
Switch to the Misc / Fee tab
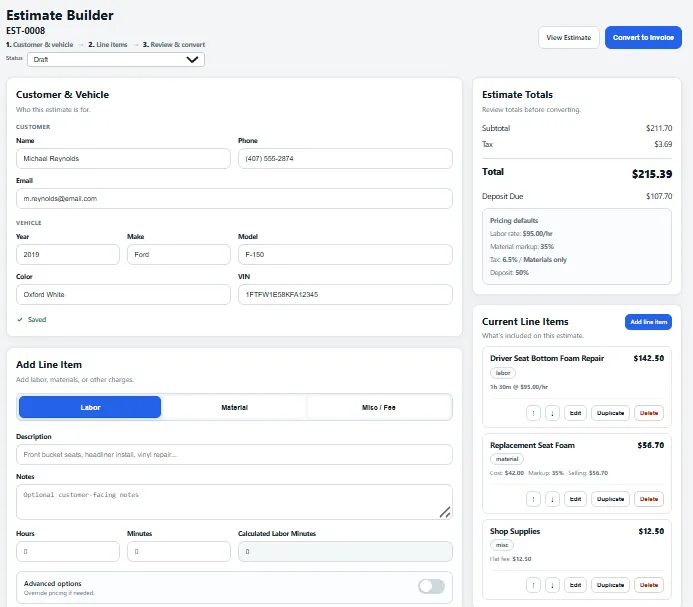click(379, 407)
